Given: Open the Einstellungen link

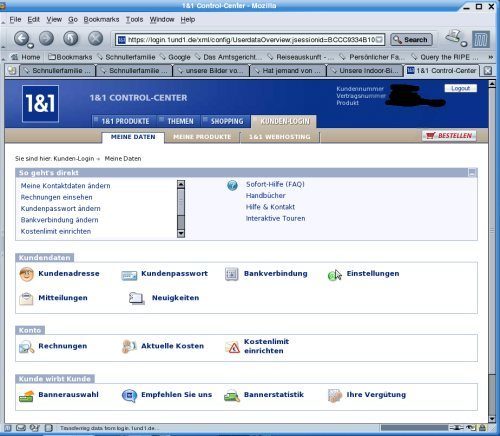Looking at the screenshot, I should 373,274.
